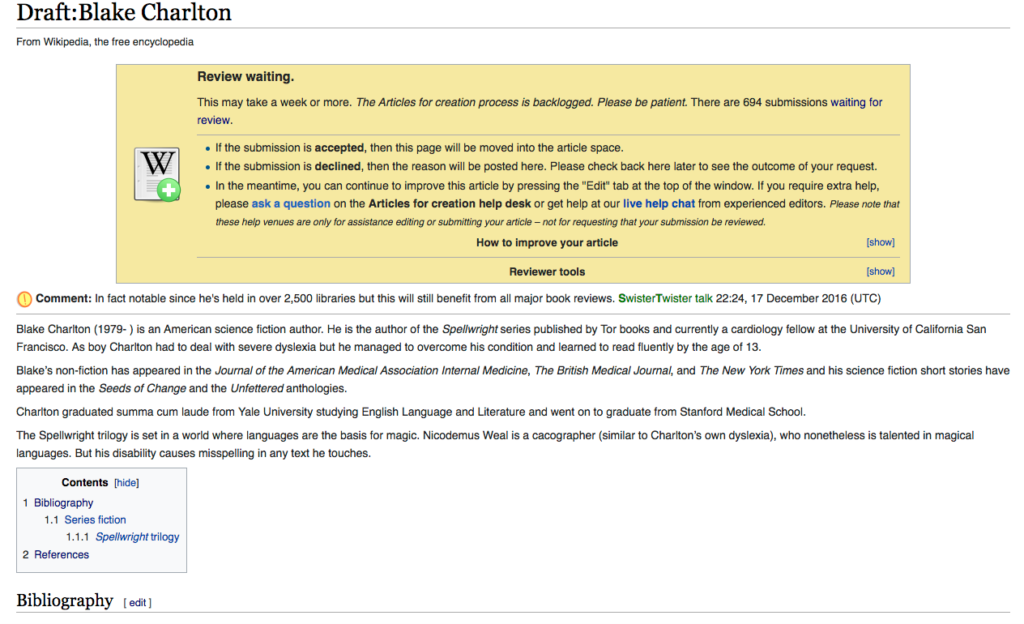Open the 'talk' link after SwisterTwister
1024x624 pixels.
click(x=704, y=298)
